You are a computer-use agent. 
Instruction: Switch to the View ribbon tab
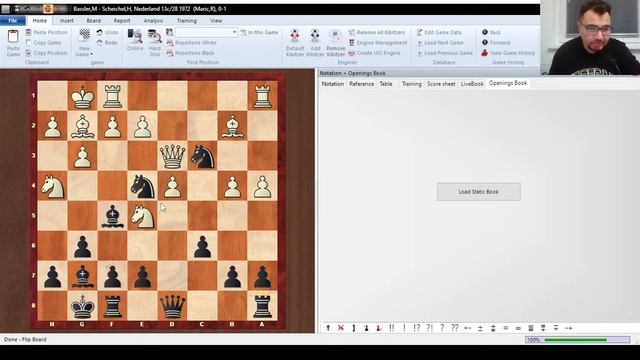tap(216, 20)
